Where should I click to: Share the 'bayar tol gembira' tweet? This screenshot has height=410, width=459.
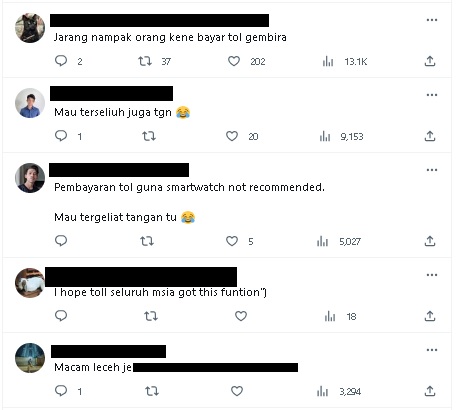pyautogui.click(x=430, y=61)
